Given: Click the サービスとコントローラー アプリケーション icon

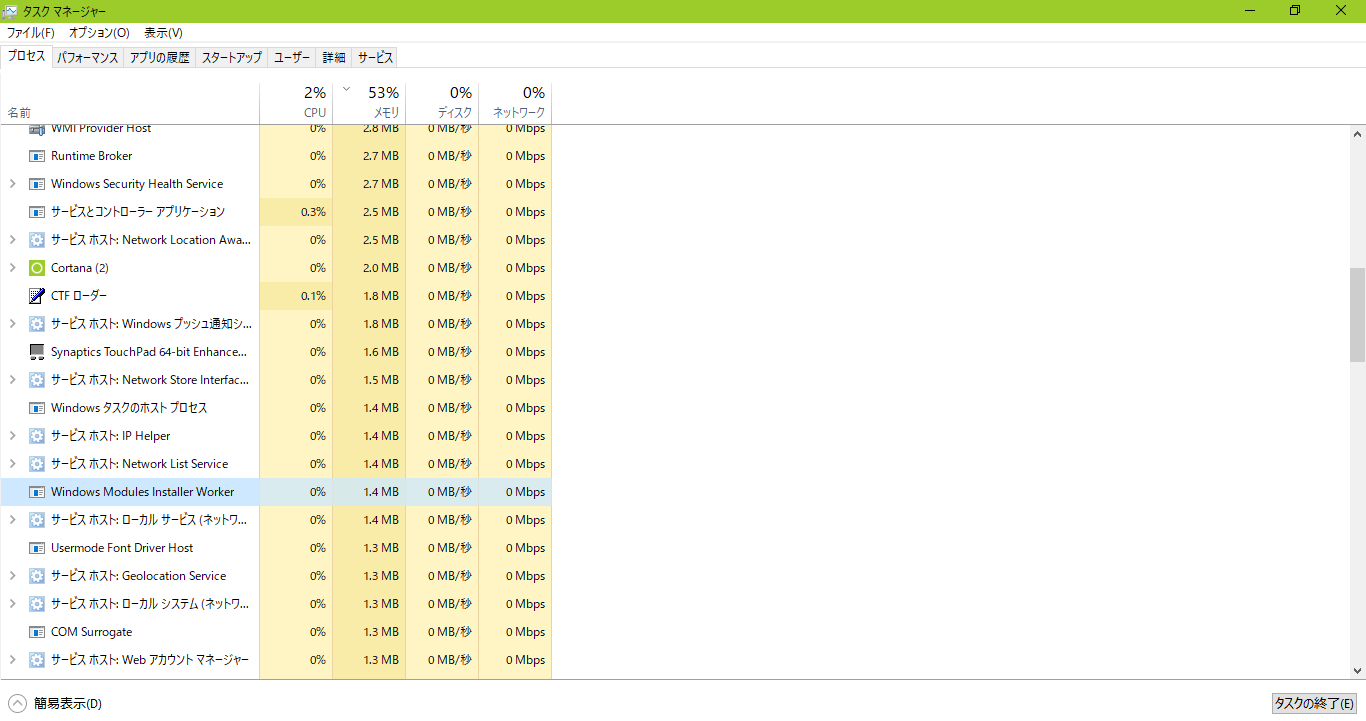Looking at the screenshot, I should 37,212.
